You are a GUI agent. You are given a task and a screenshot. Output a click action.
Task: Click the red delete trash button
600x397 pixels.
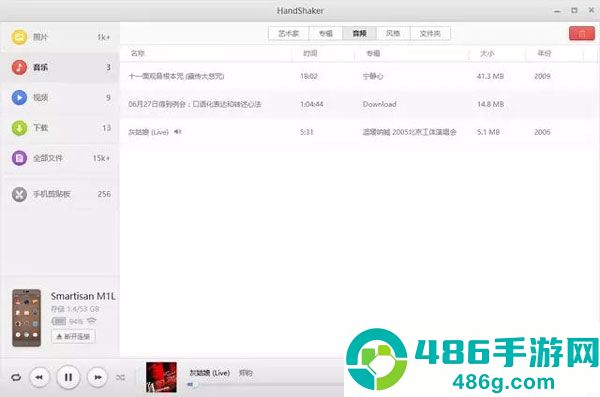(x=582, y=34)
